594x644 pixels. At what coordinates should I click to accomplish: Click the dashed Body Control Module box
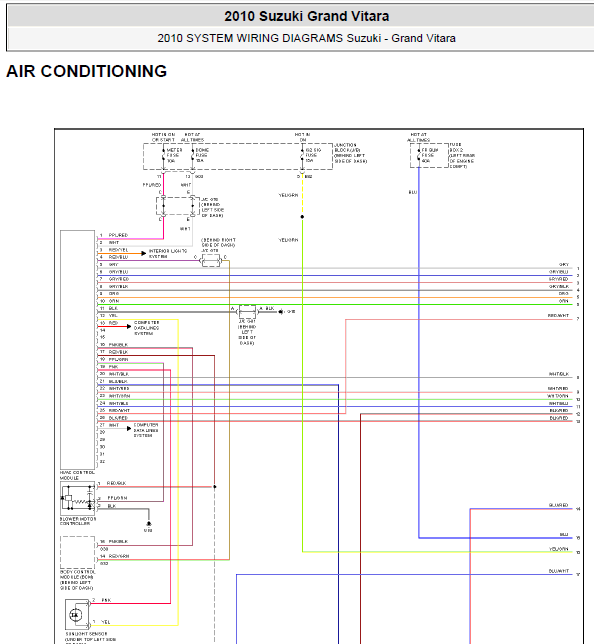click(x=78, y=552)
